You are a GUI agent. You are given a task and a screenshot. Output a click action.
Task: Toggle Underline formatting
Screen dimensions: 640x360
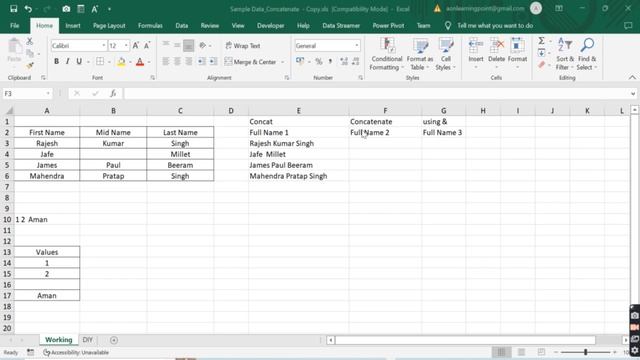pos(79,62)
